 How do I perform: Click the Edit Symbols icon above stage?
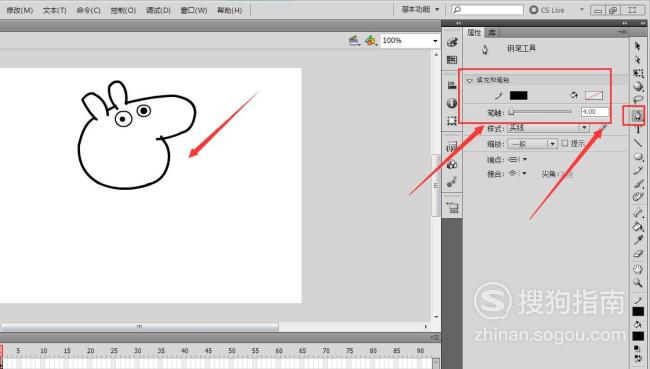click(370, 41)
